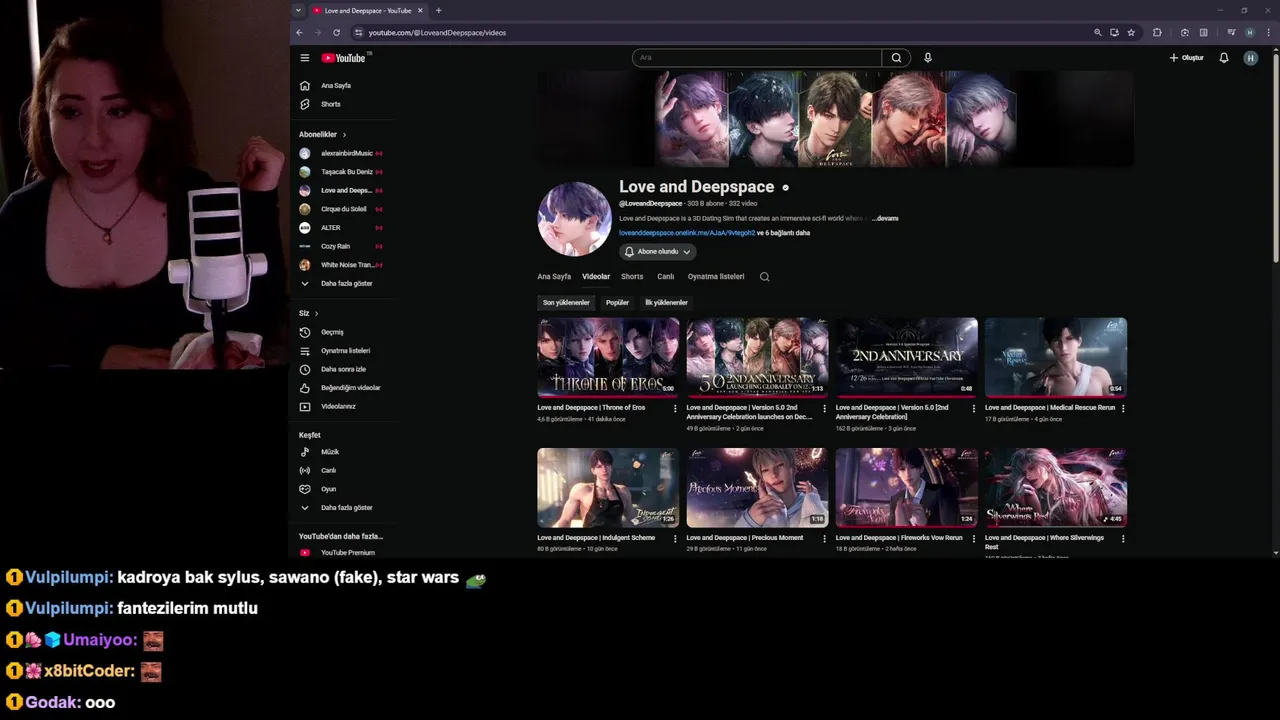Bookmark this page with the star icon

(x=1131, y=32)
